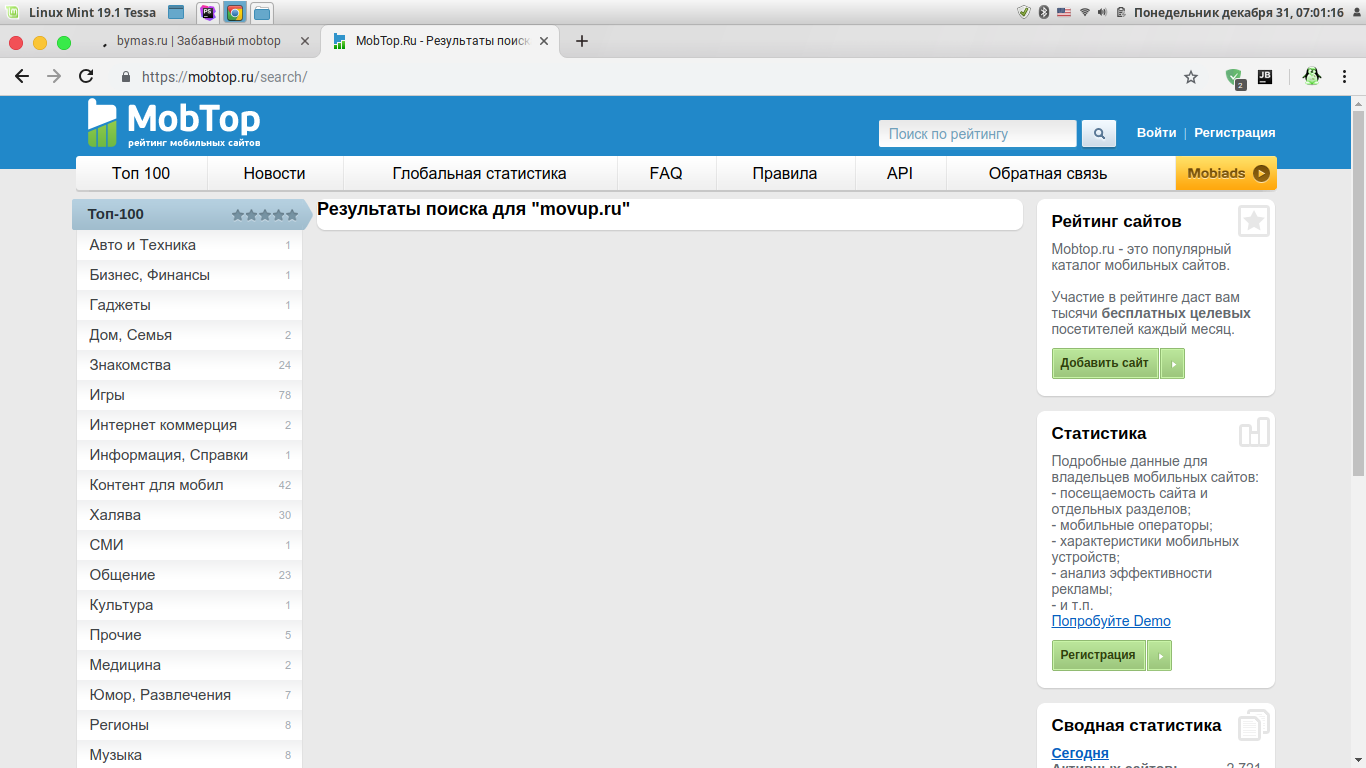
Task: Open the penguin profile avatar icon
Action: 1312,76
